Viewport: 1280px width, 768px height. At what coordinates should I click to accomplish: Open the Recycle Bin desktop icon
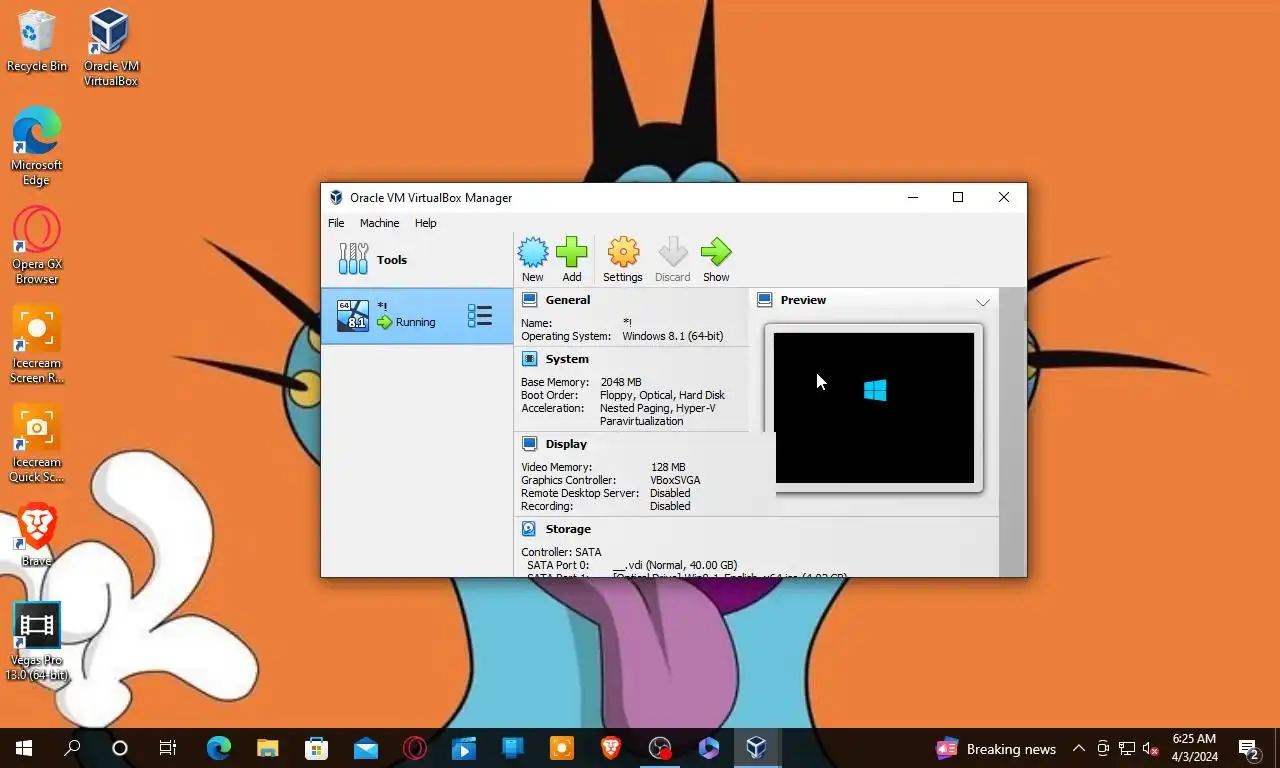[x=37, y=42]
